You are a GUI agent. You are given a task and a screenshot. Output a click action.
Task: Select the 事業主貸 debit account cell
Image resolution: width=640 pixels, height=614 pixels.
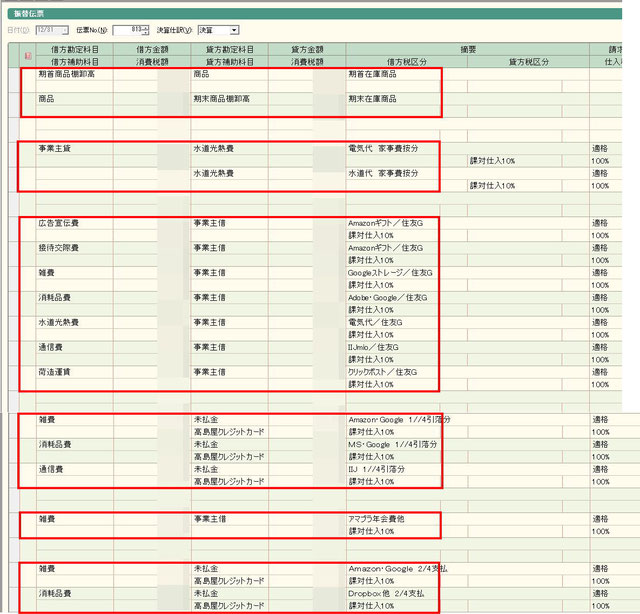tap(75, 149)
